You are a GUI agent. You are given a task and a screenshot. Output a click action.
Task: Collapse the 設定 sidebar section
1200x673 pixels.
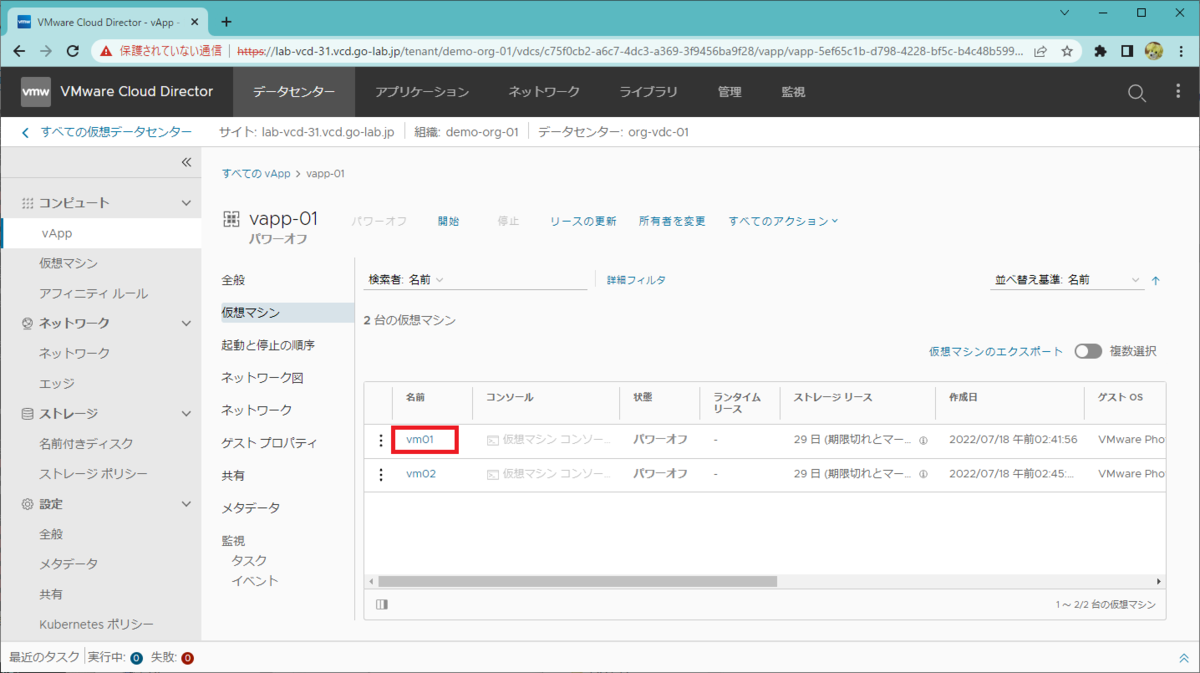(x=186, y=504)
